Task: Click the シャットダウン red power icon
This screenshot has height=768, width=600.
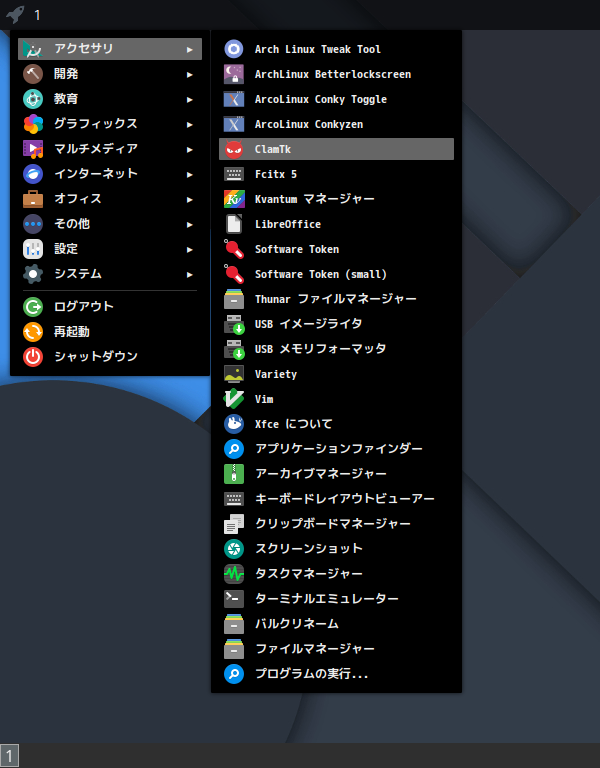Action: point(33,357)
